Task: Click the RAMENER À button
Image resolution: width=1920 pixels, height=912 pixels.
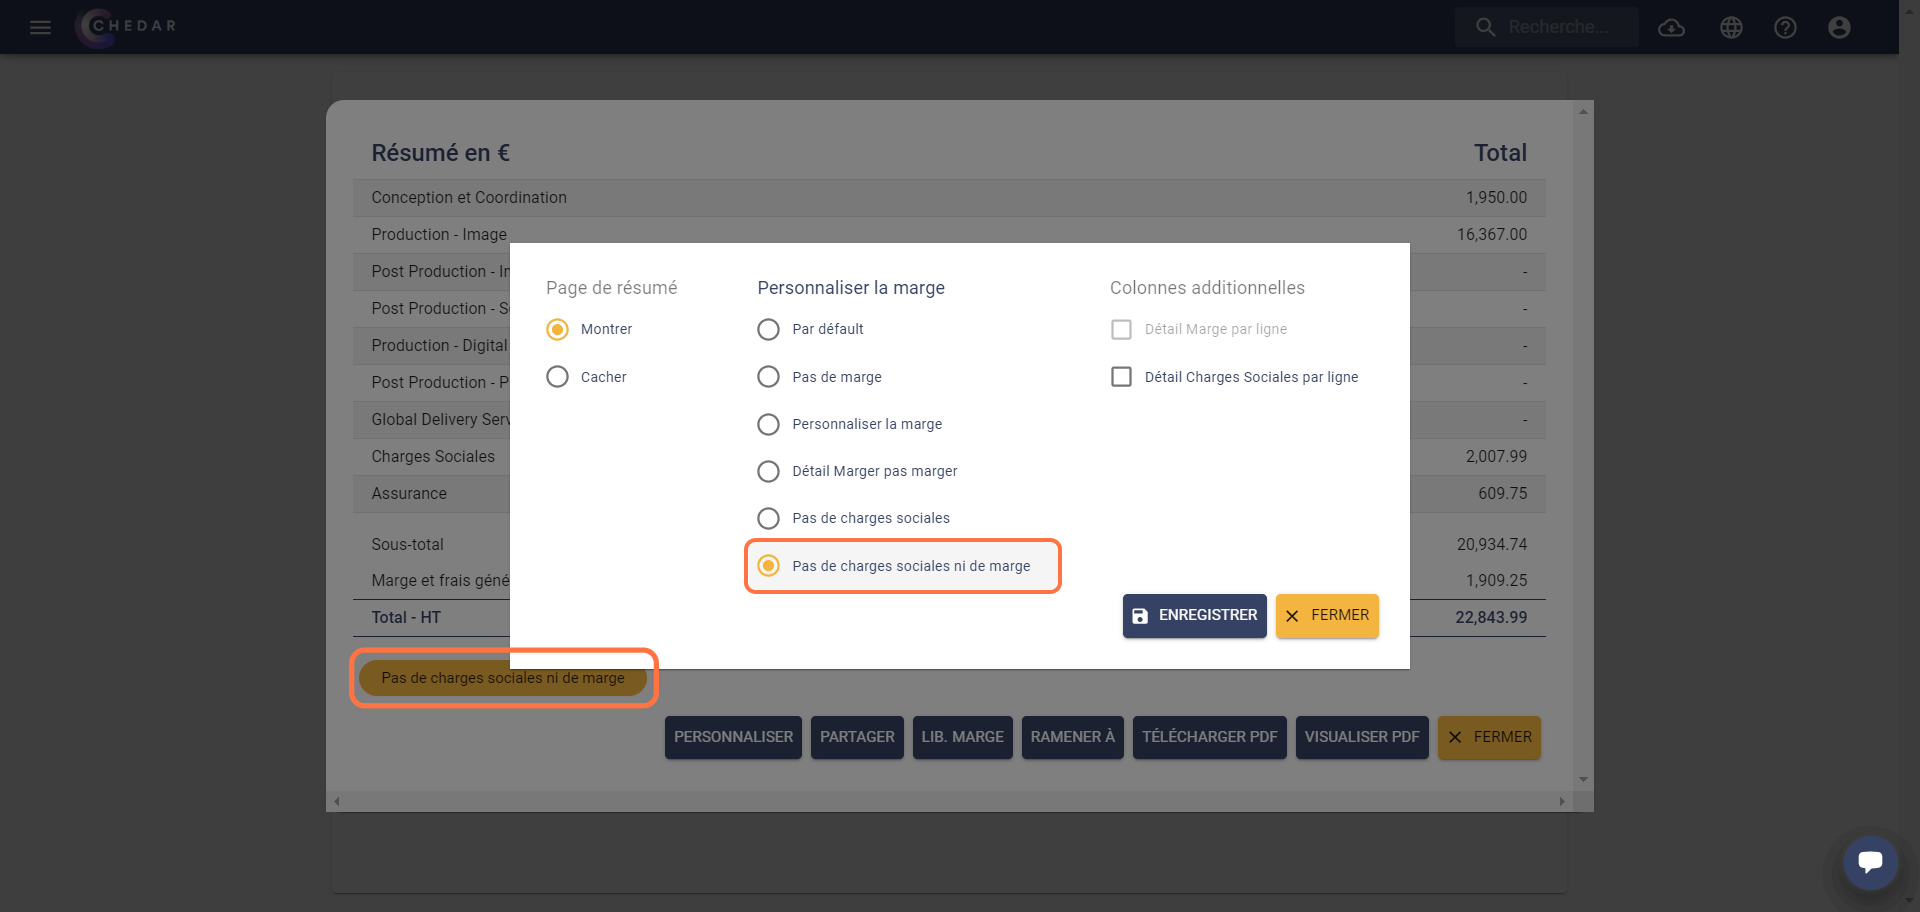Action: point(1073,737)
